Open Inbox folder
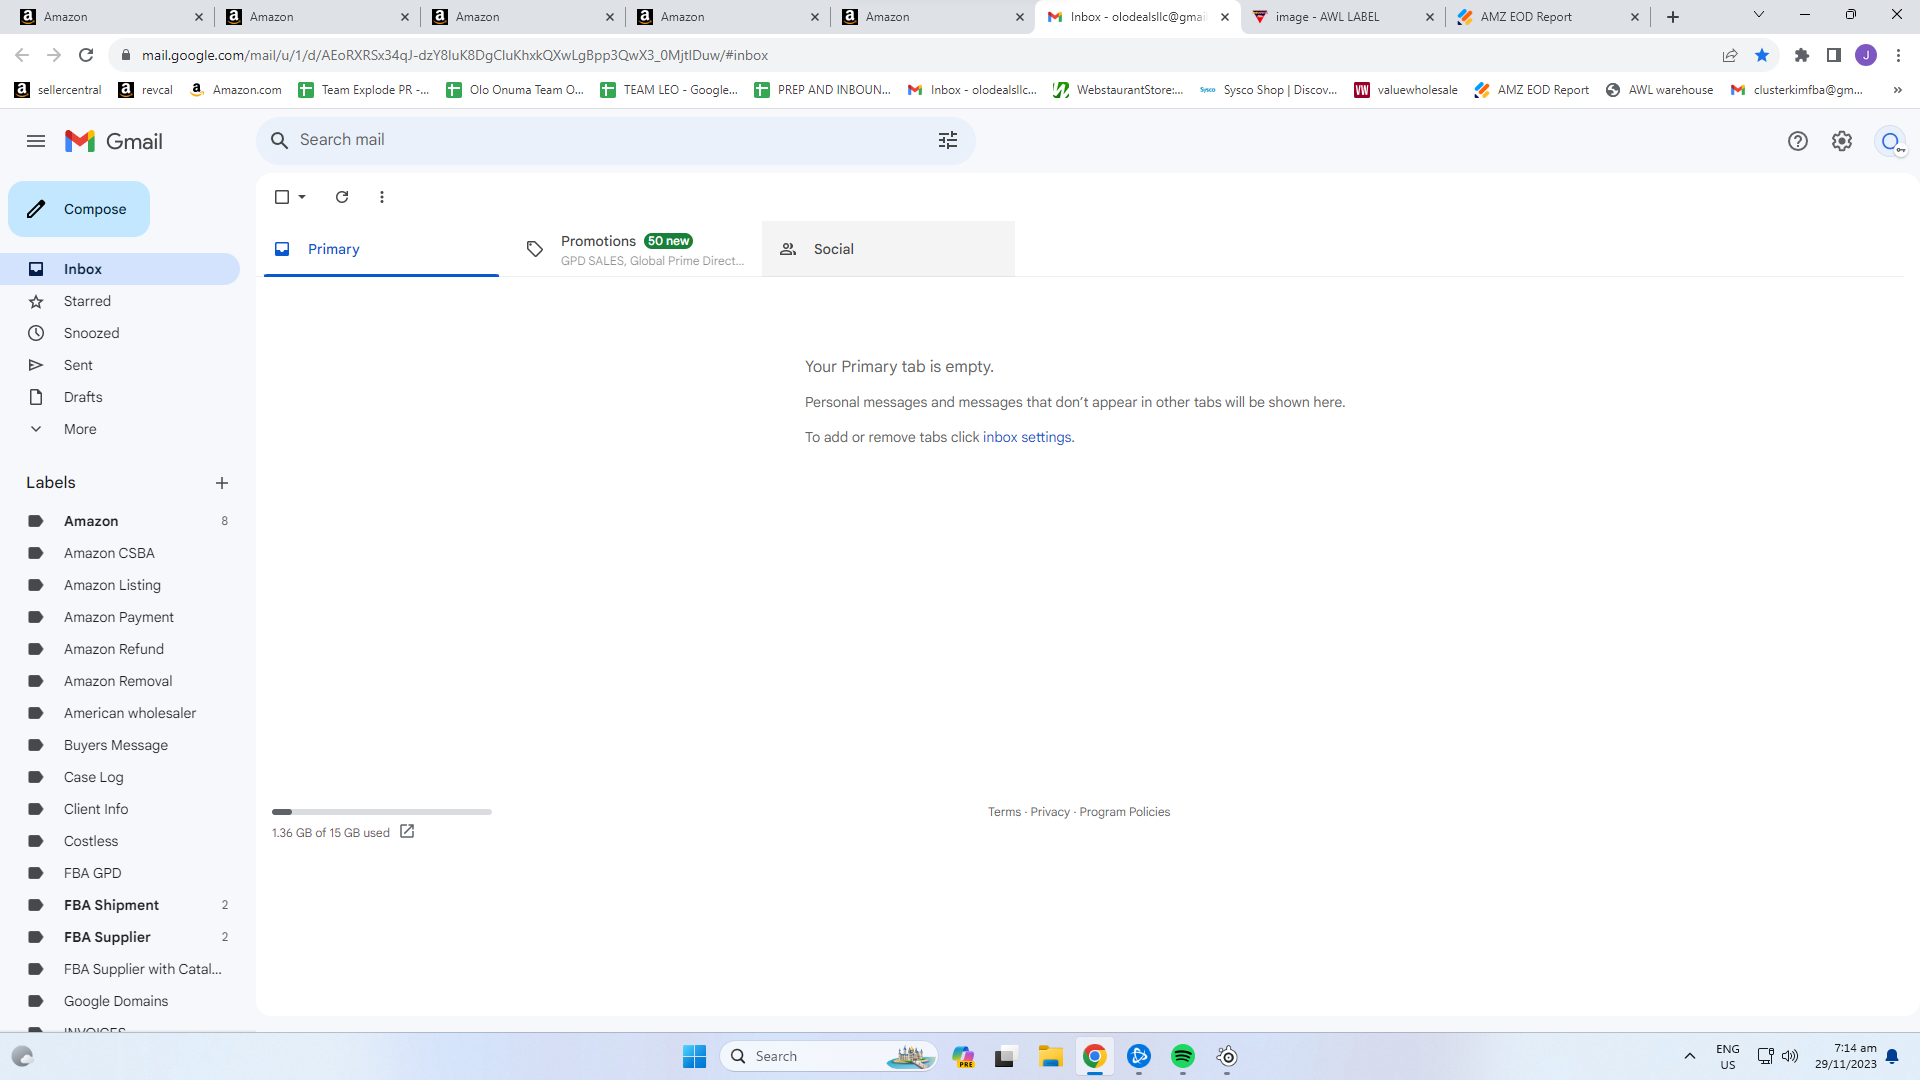The image size is (1920, 1080). 120,269
